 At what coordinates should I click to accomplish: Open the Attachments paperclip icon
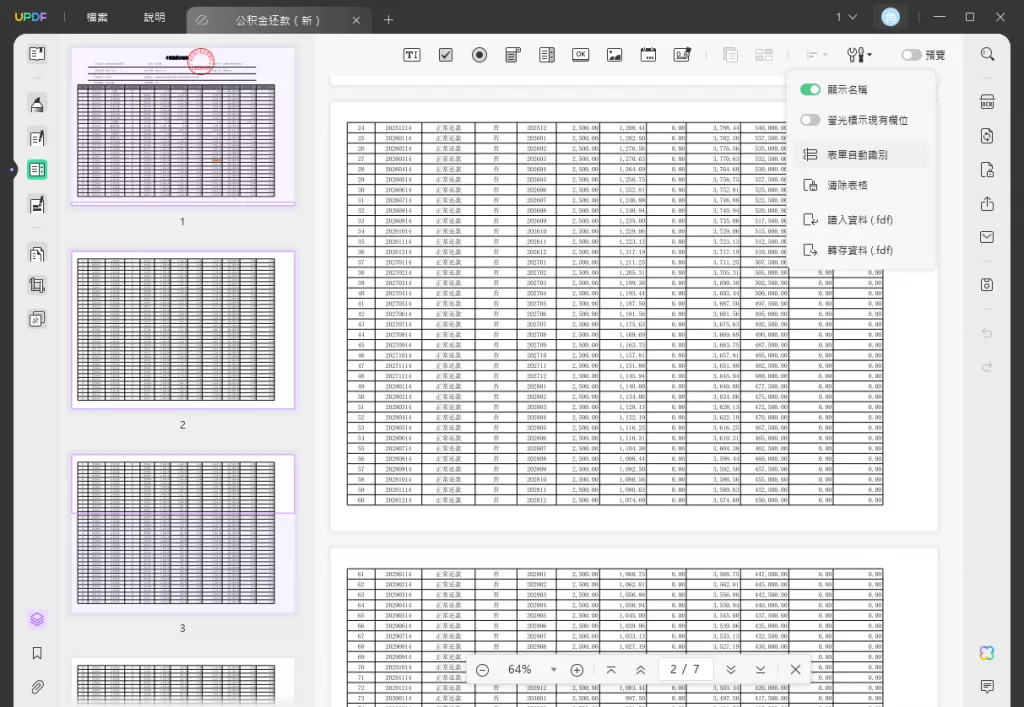[x=37, y=687]
